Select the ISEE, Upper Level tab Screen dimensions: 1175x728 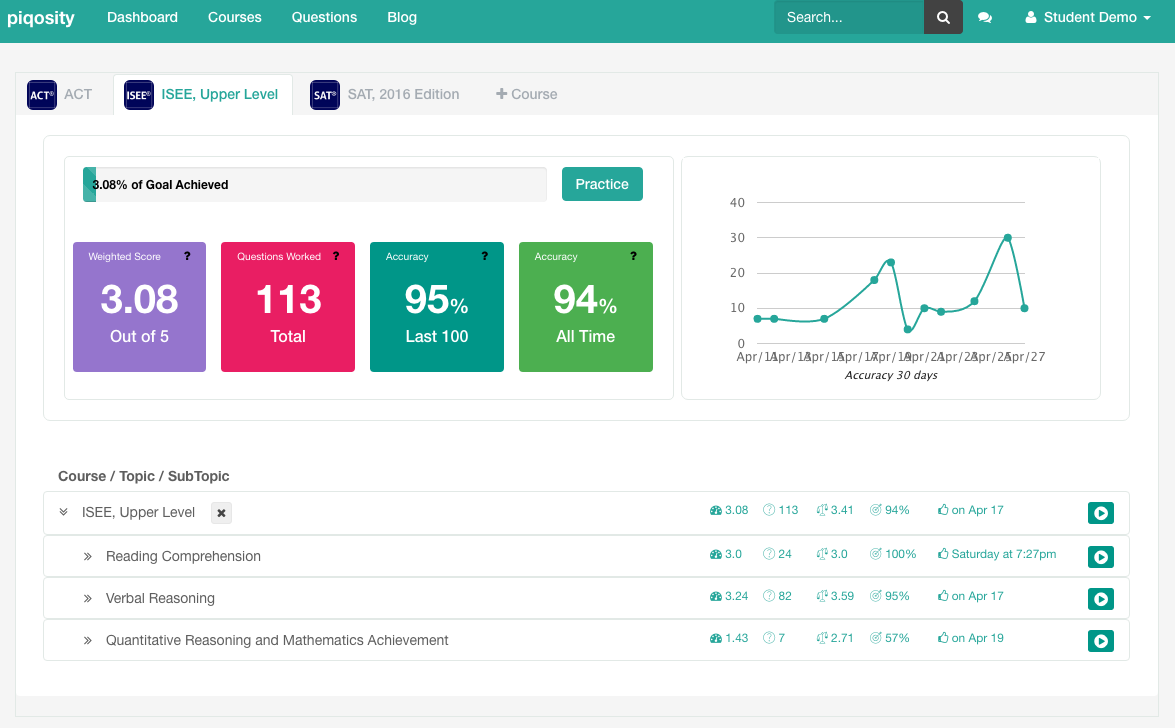coord(202,94)
